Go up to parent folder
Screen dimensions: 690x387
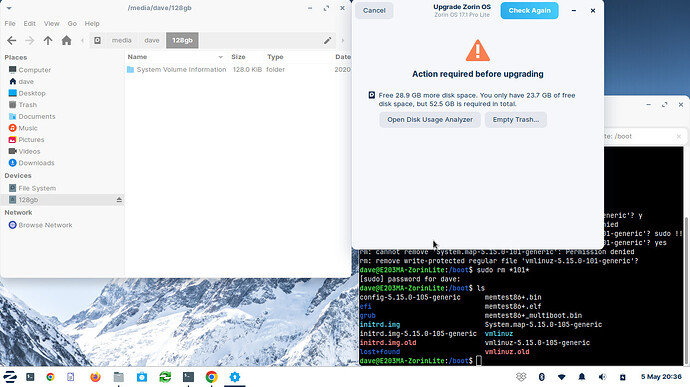pos(48,41)
